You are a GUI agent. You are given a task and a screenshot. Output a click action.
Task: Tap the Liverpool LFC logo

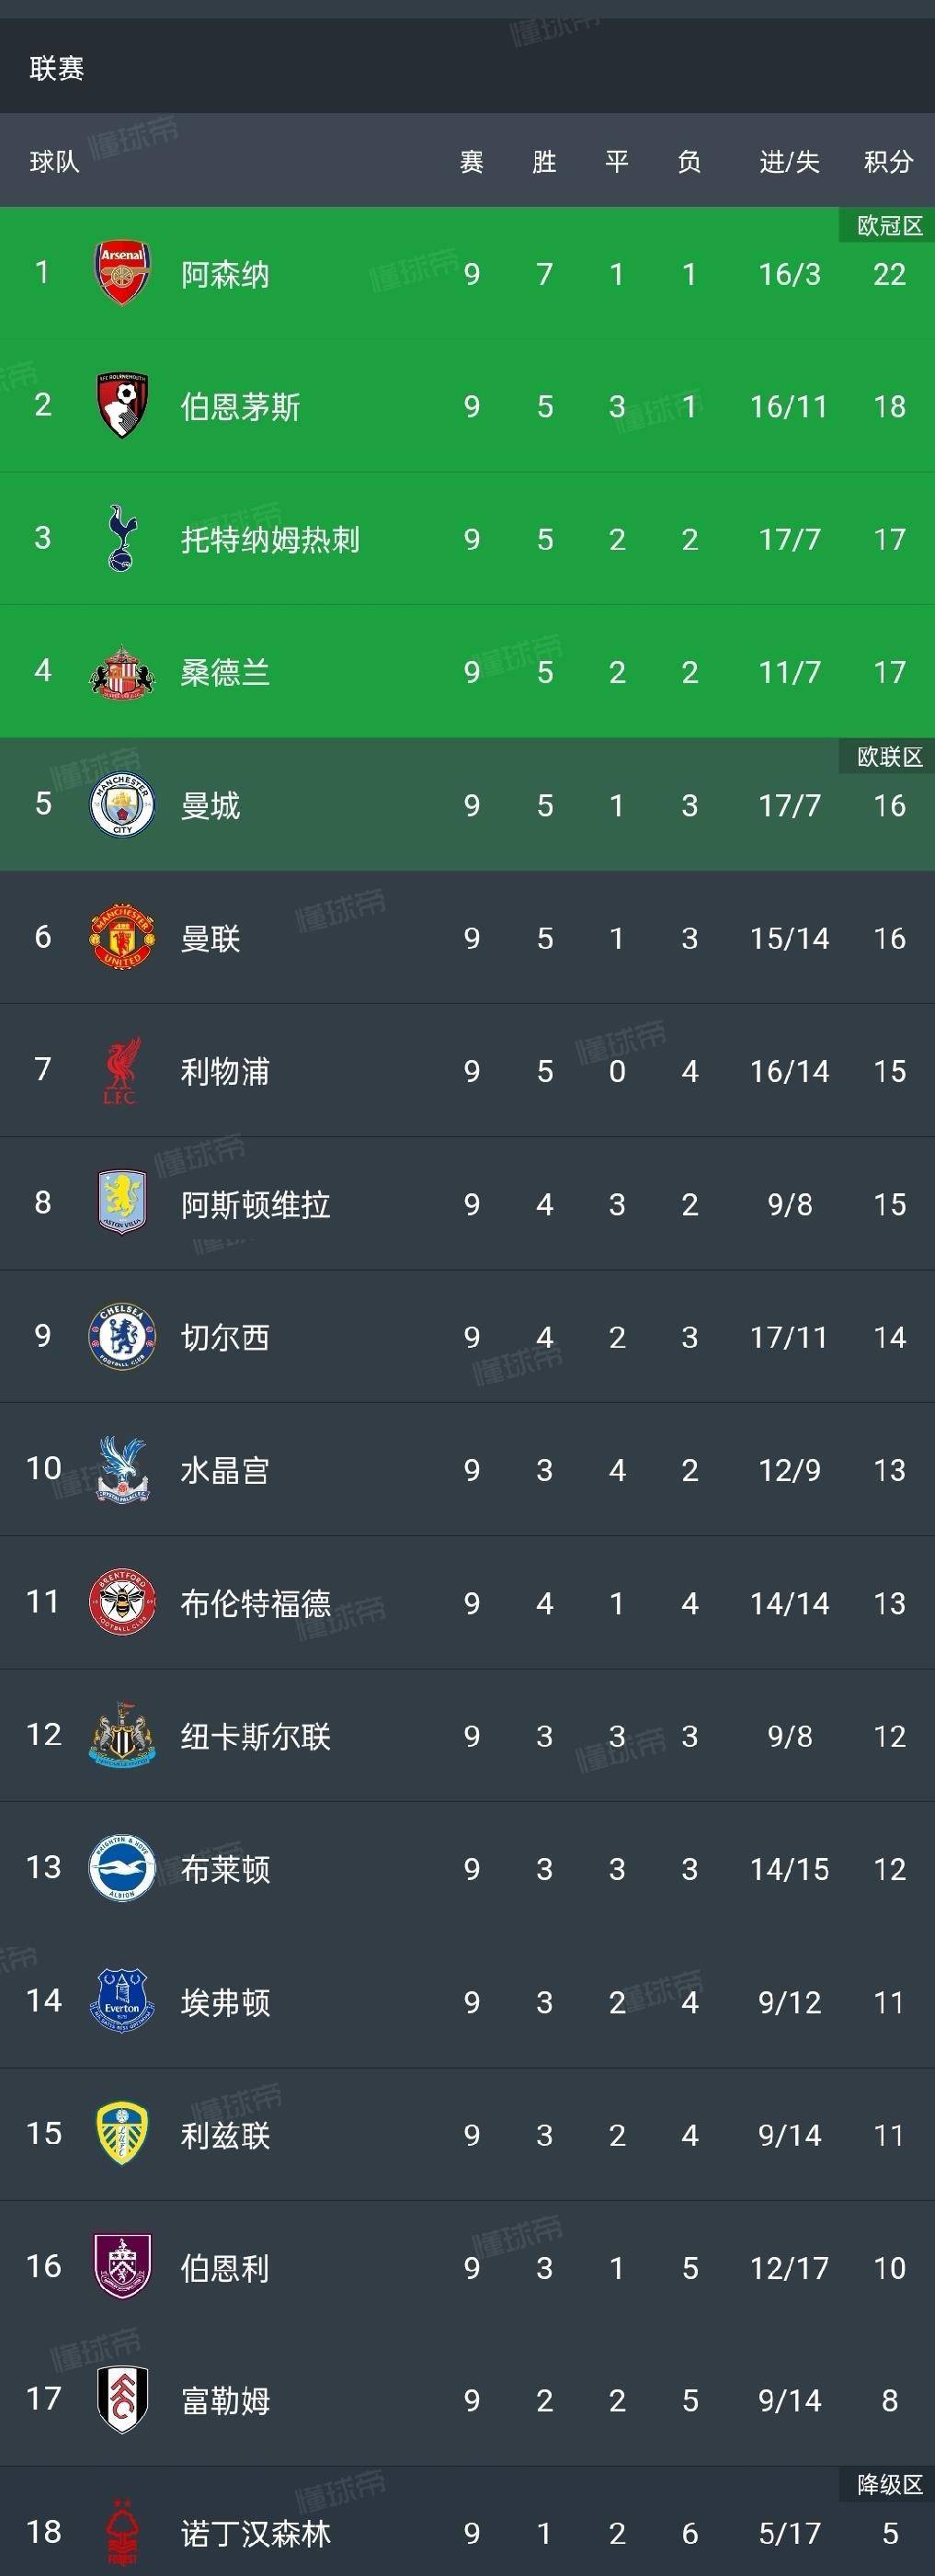(122, 1071)
